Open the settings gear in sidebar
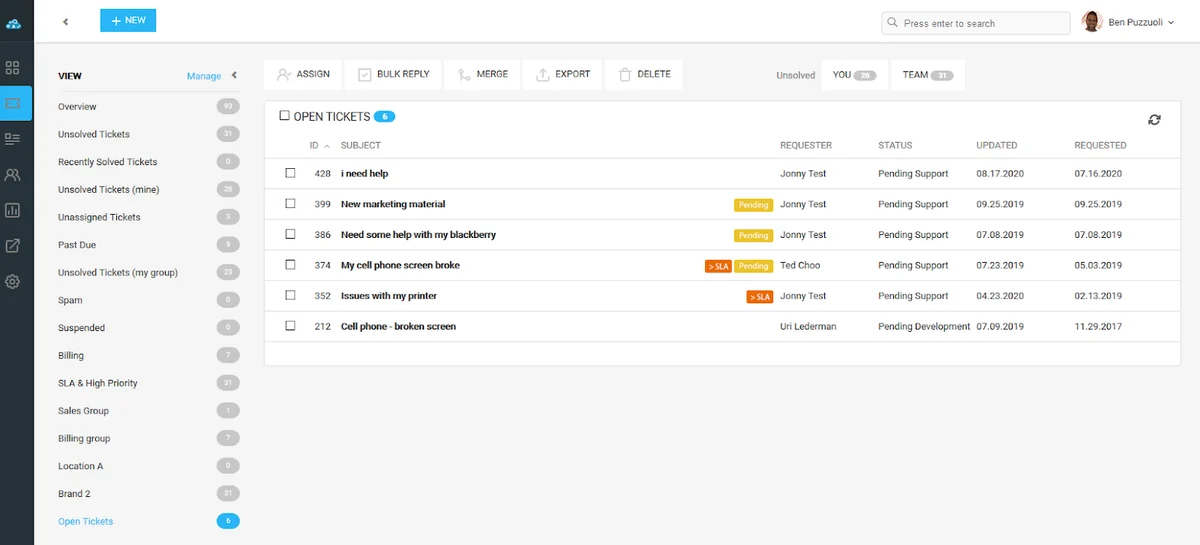This screenshot has height=545, width=1200. [x=13, y=282]
